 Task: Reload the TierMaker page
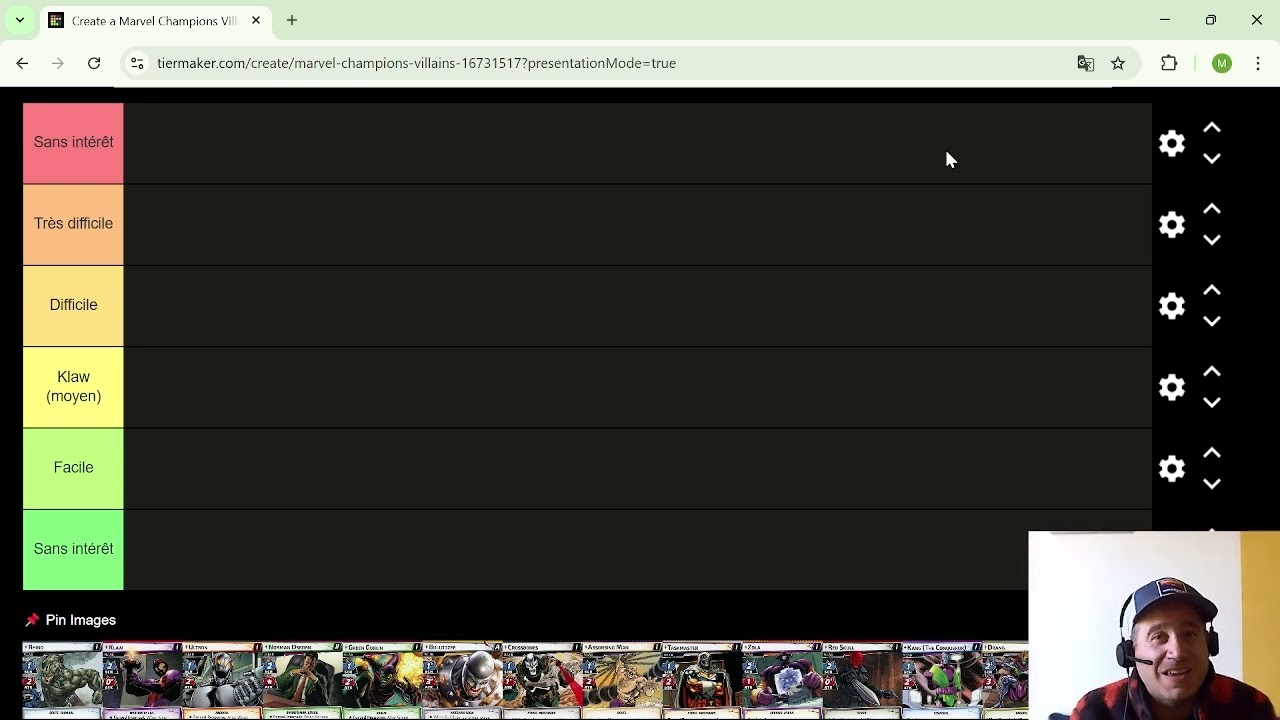94,63
